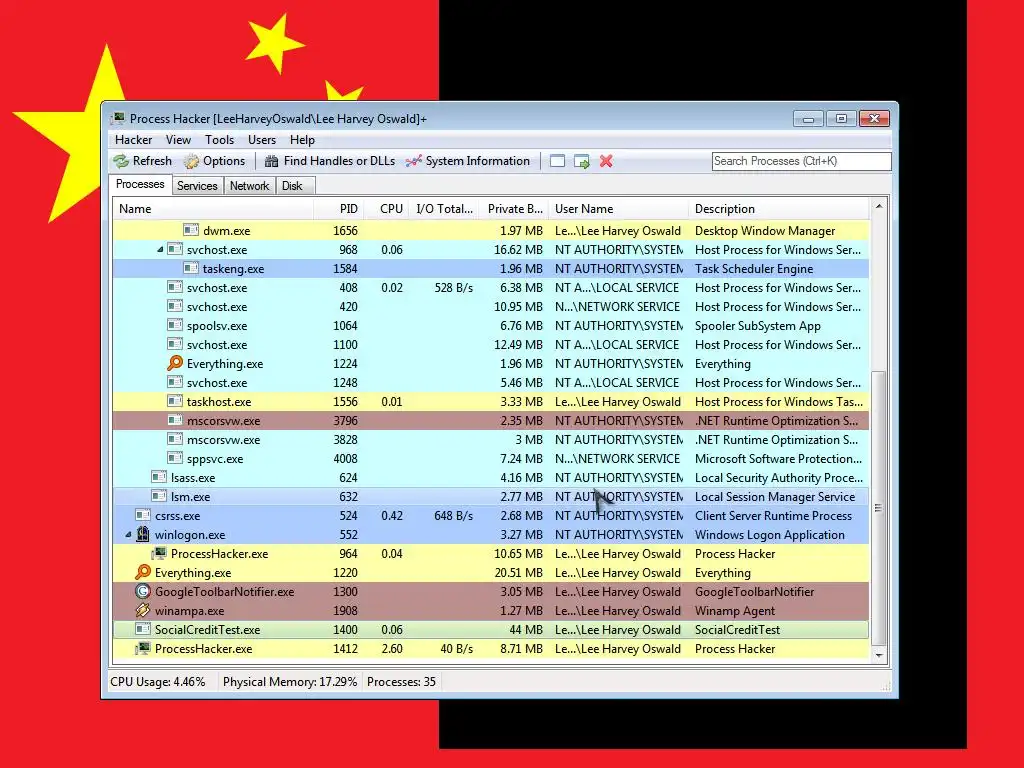Open the Hacker menu
Image resolution: width=1024 pixels, height=768 pixels.
133,140
